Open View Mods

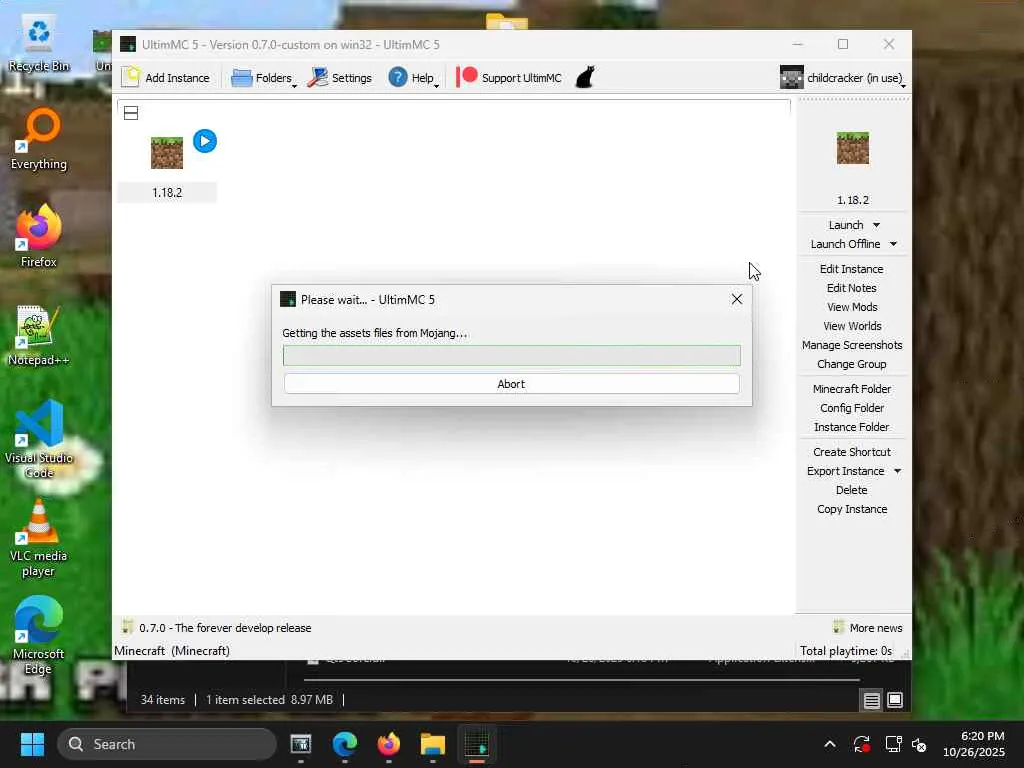[852, 307]
